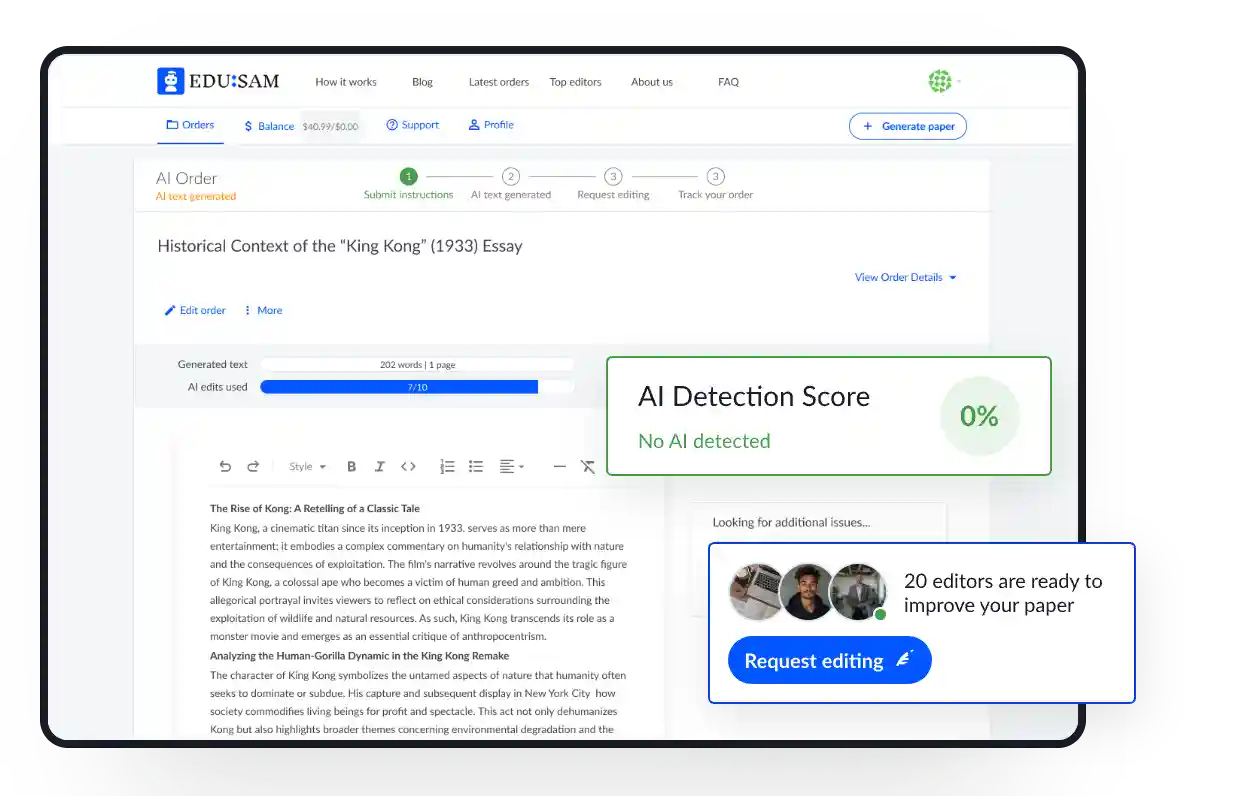Open the Style dropdown

tap(307, 466)
